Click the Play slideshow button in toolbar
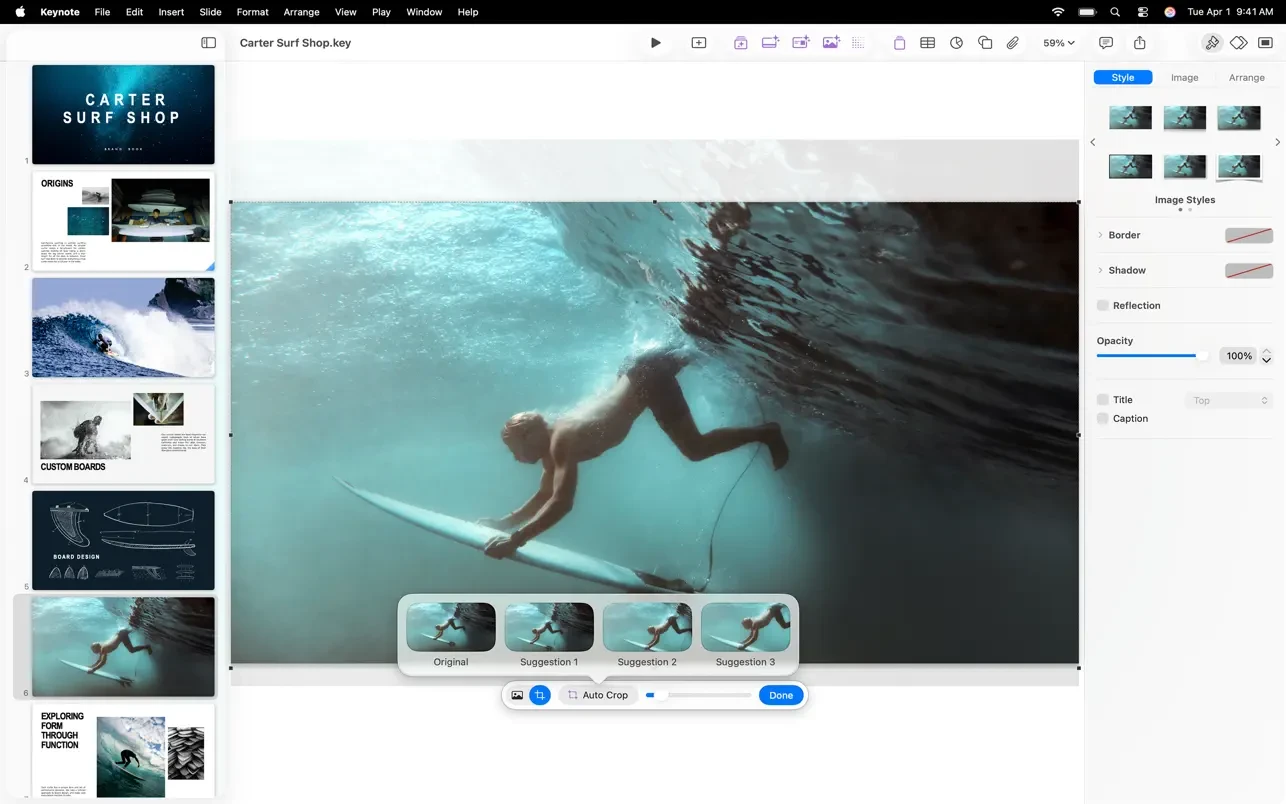The height and width of the screenshot is (804, 1286). 656,43
